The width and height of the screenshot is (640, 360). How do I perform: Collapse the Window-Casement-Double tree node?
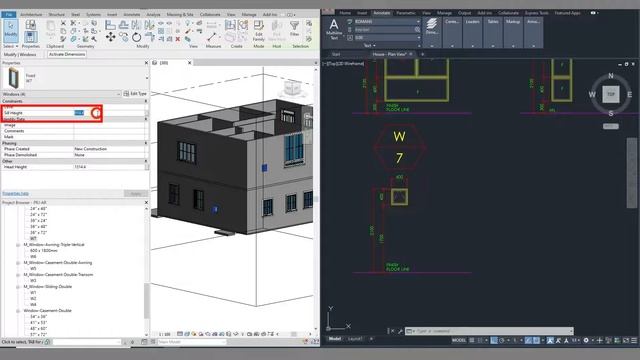pyautogui.click(x=18, y=311)
